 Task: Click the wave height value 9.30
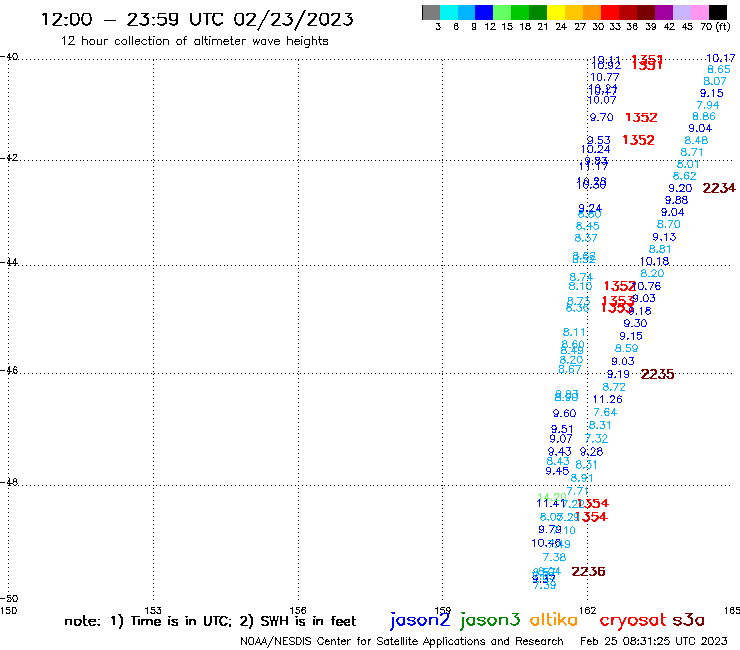(x=635, y=323)
